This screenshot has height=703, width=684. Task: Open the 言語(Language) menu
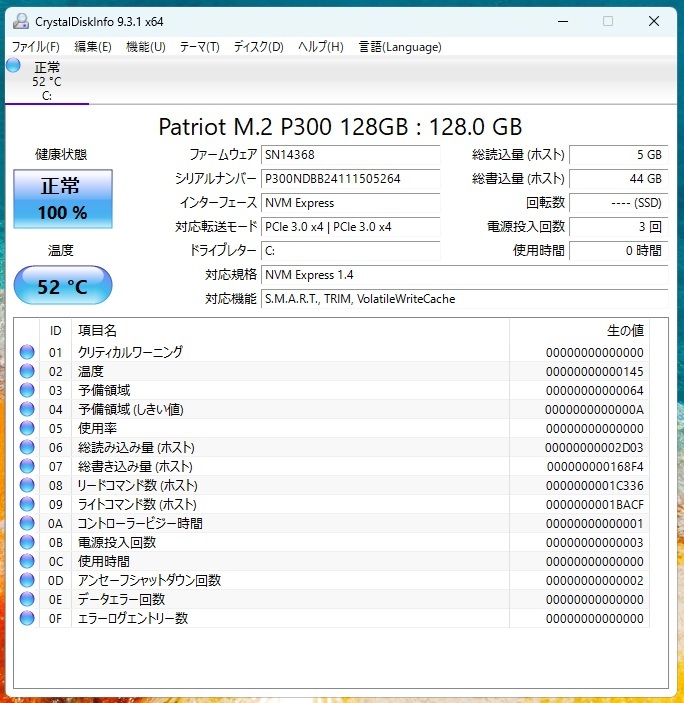(400, 47)
